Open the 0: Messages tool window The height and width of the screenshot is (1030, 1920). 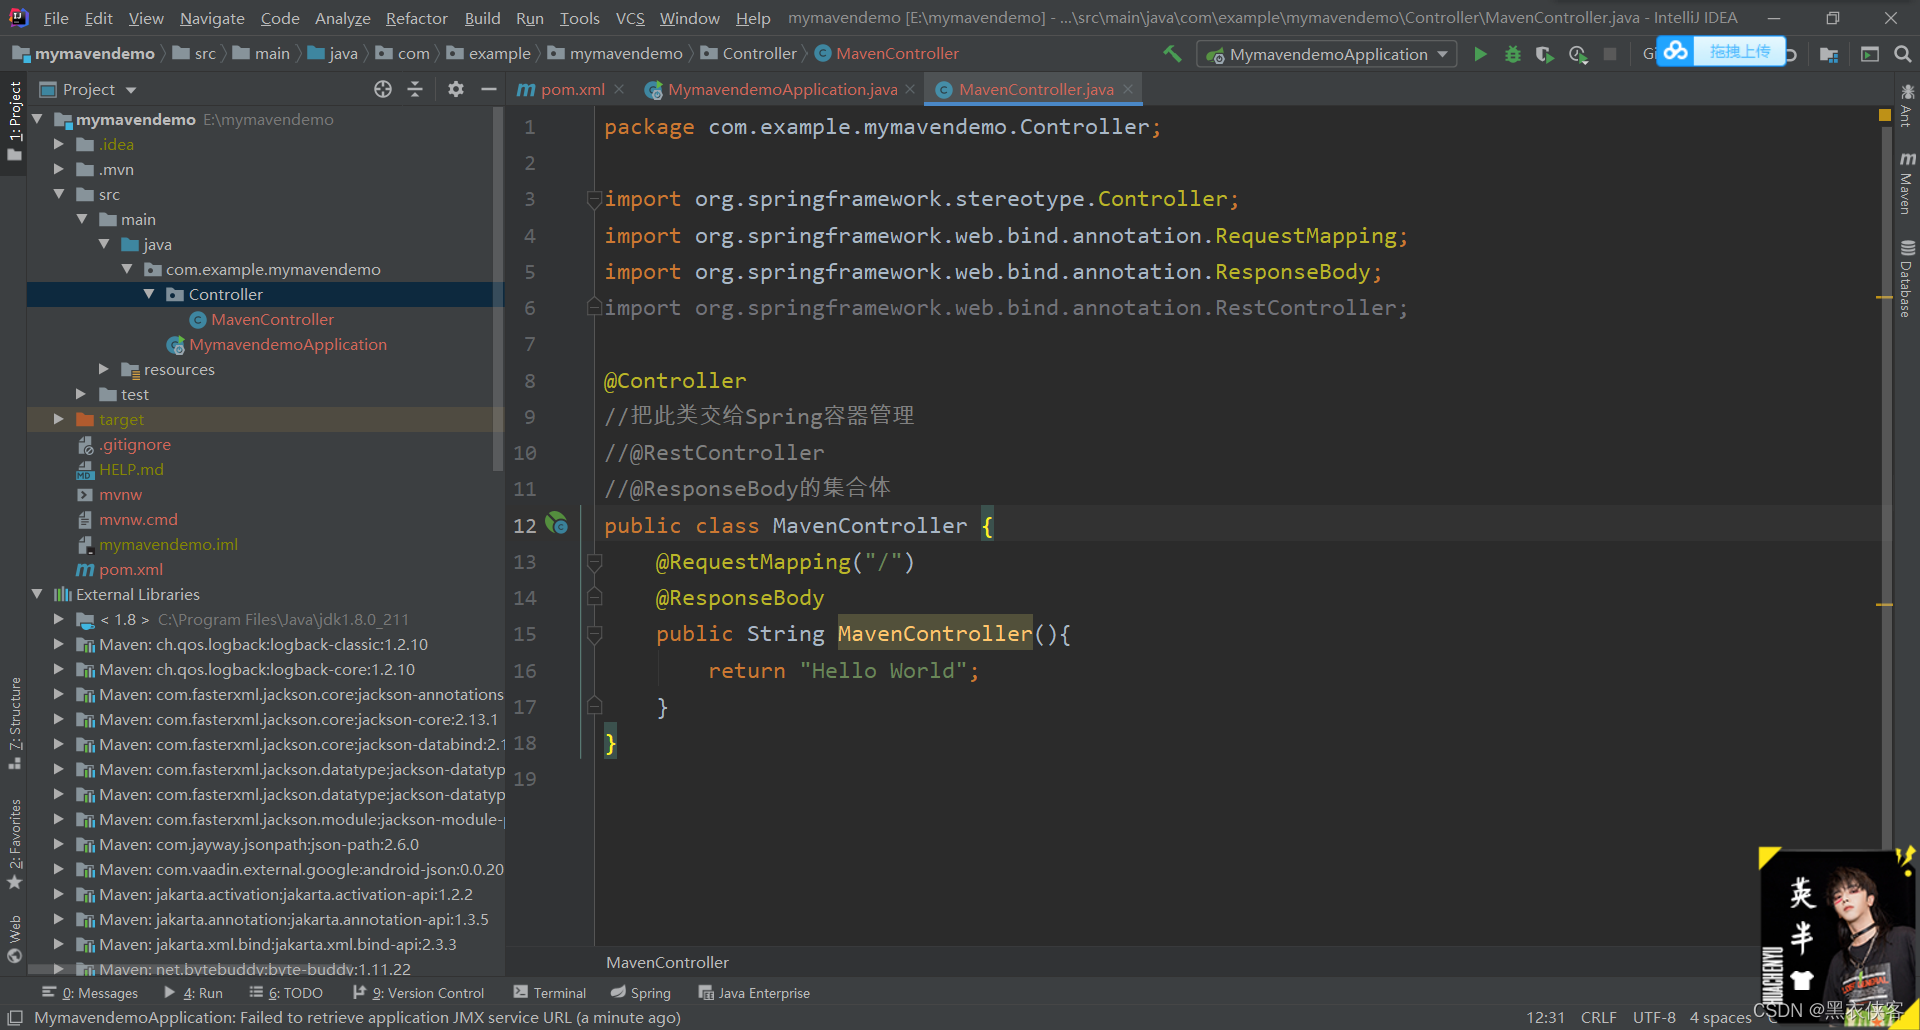pyautogui.click(x=90, y=993)
